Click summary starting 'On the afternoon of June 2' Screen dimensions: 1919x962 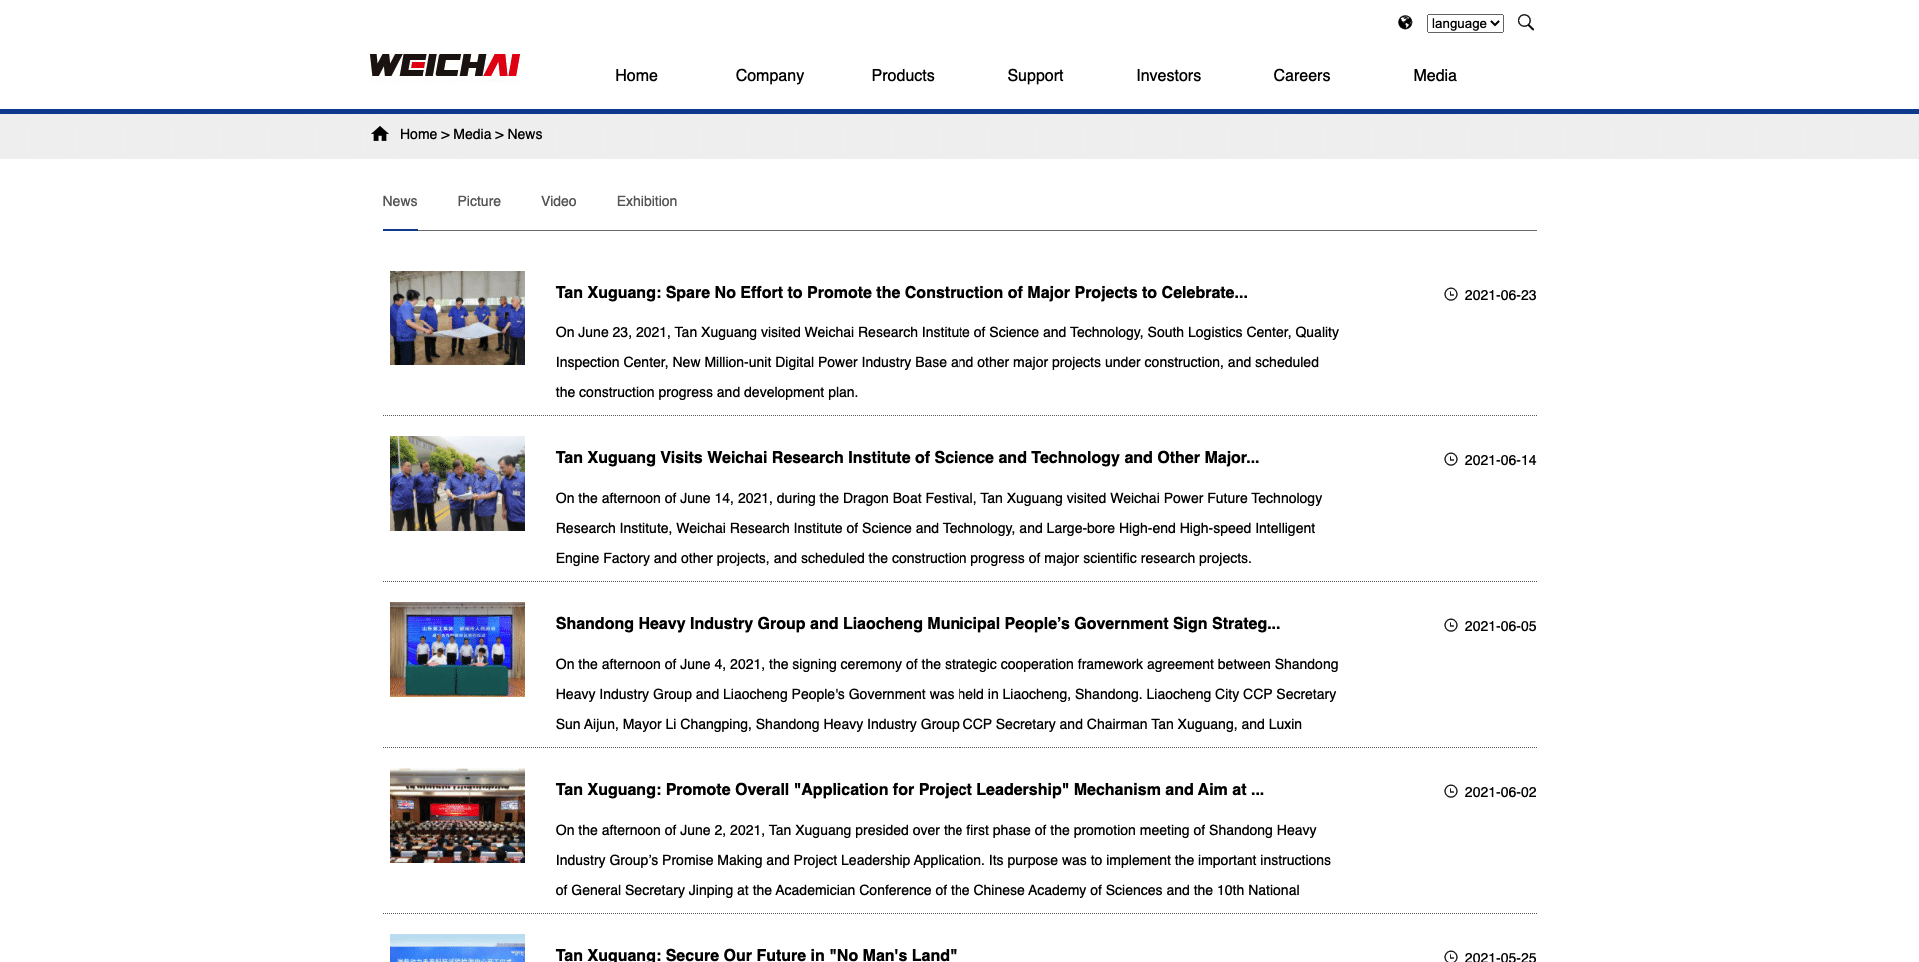pos(943,860)
